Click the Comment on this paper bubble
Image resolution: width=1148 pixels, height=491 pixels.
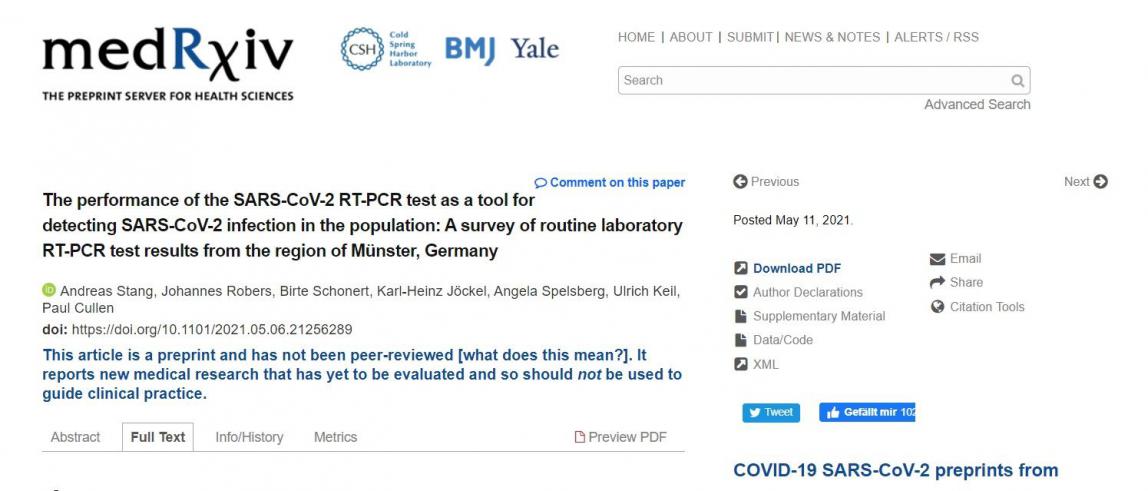click(541, 183)
